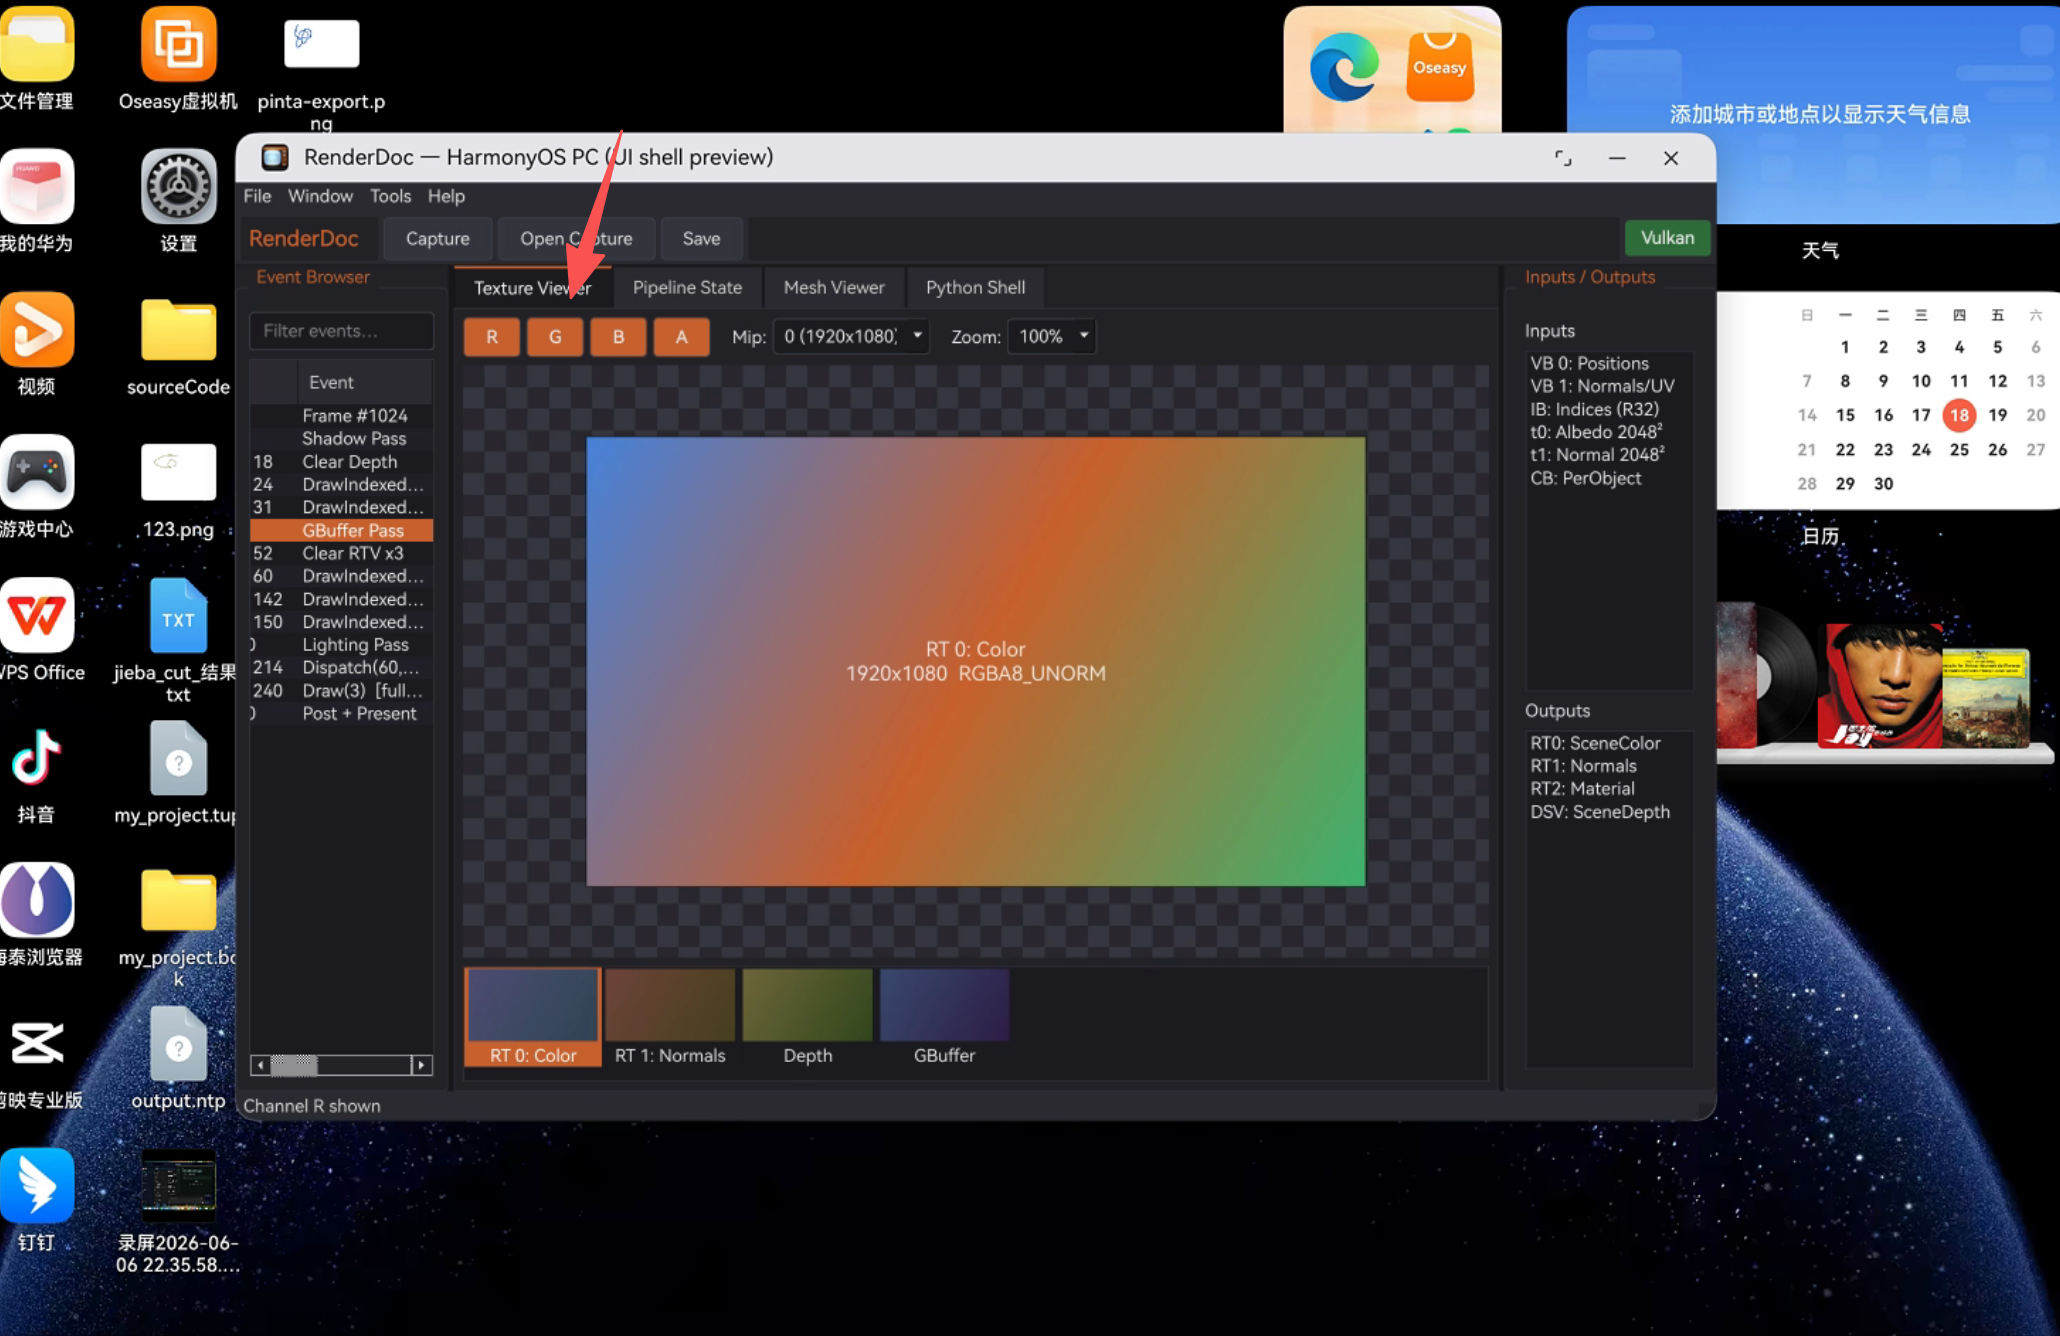Click the event list right scroll arrow
Screen dimensions: 2060x1336
[x=422, y=1065]
